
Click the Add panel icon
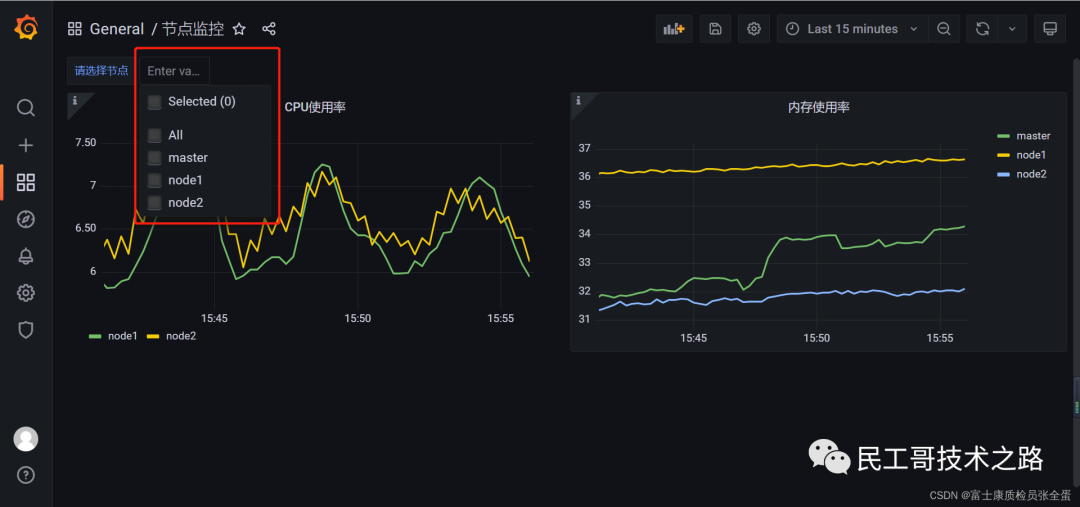674,29
